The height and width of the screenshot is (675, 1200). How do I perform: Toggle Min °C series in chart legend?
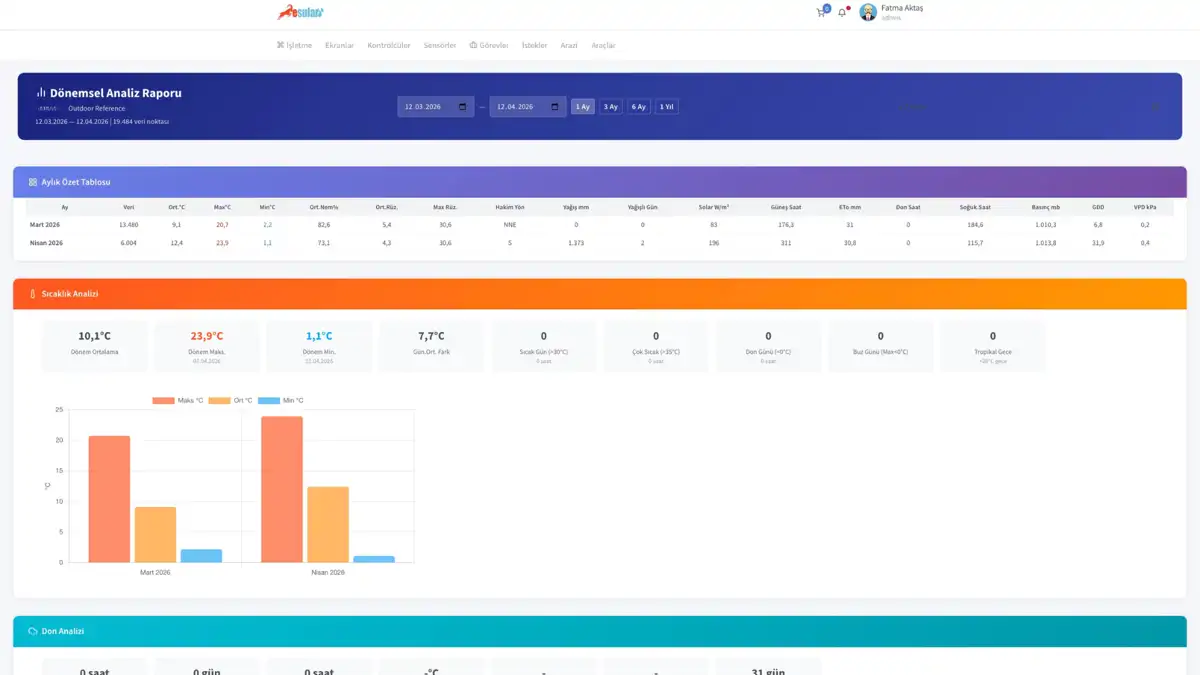coord(281,400)
